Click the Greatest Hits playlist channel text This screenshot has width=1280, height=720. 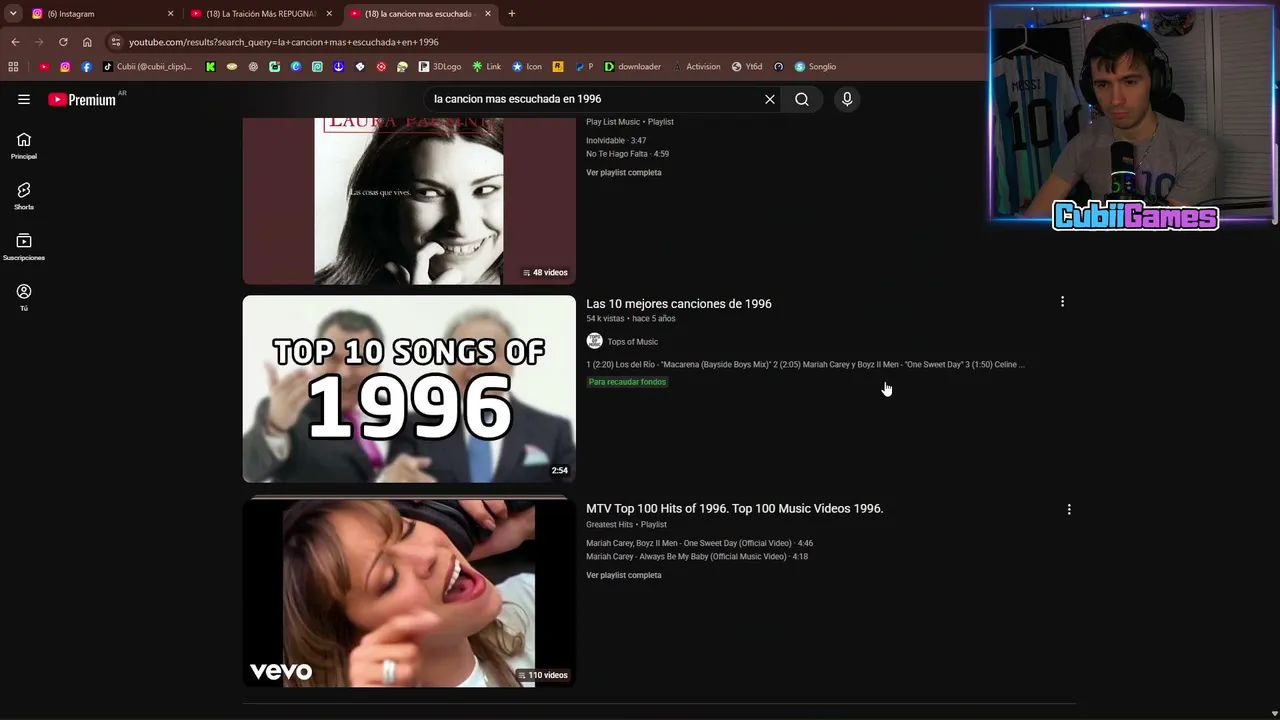pos(609,525)
